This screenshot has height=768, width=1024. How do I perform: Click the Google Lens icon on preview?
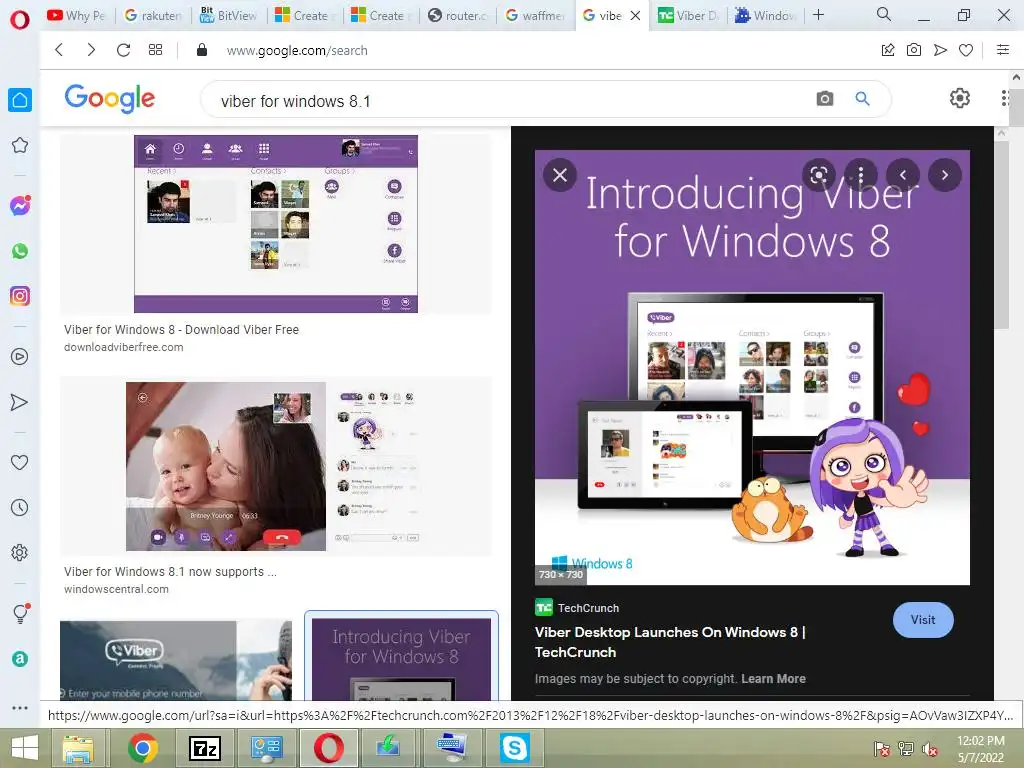tap(819, 175)
